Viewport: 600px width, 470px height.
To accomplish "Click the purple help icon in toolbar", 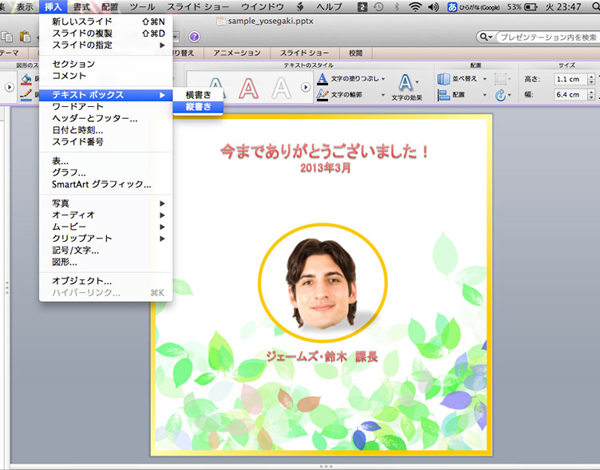I will point(195,37).
